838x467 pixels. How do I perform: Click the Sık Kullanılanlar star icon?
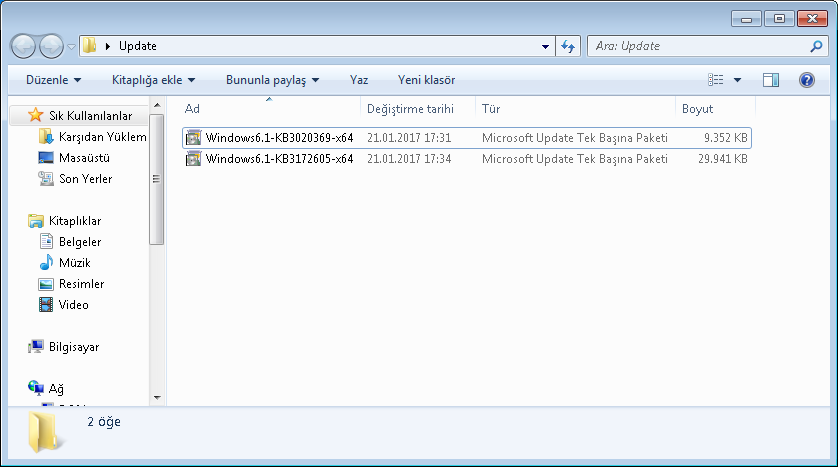tap(35, 115)
